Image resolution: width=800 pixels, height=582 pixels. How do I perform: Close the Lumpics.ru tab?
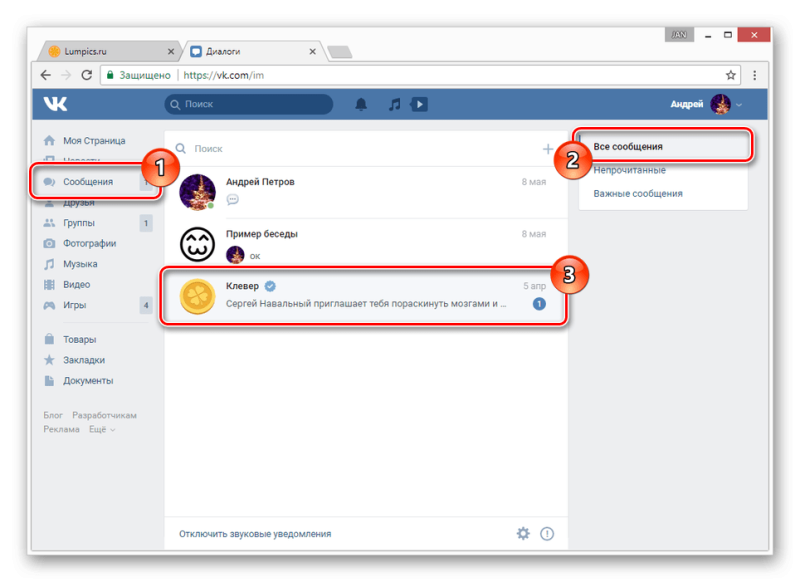click(x=171, y=52)
